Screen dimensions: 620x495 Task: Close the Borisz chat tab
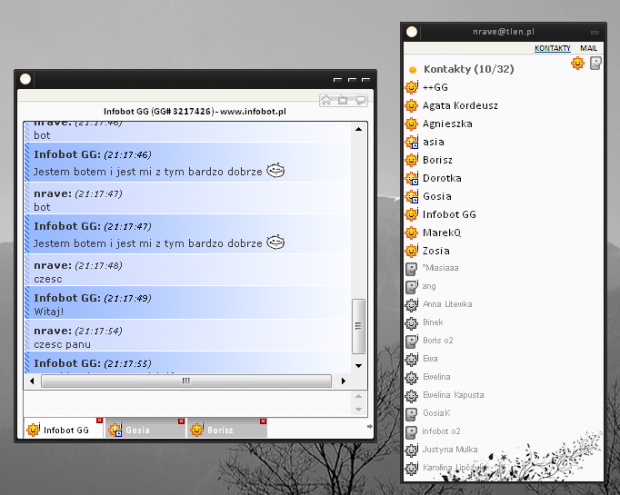pyautogui.click(x=263, y=421)
